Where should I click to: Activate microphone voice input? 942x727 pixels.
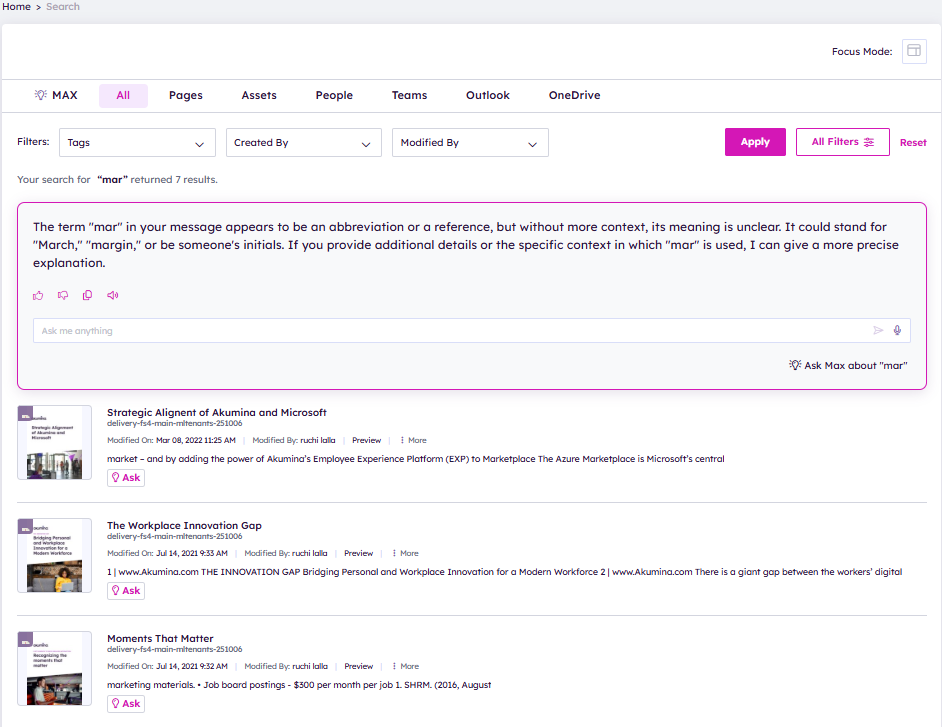(897, 331)
